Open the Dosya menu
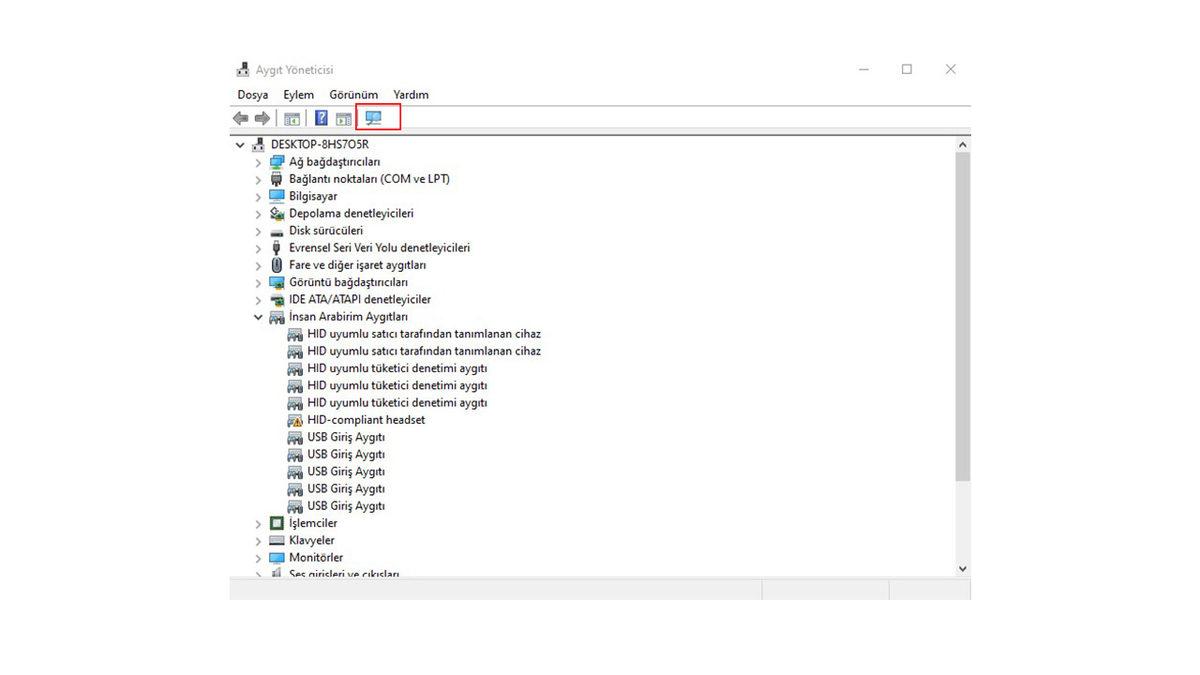 [x=252, y=95]
